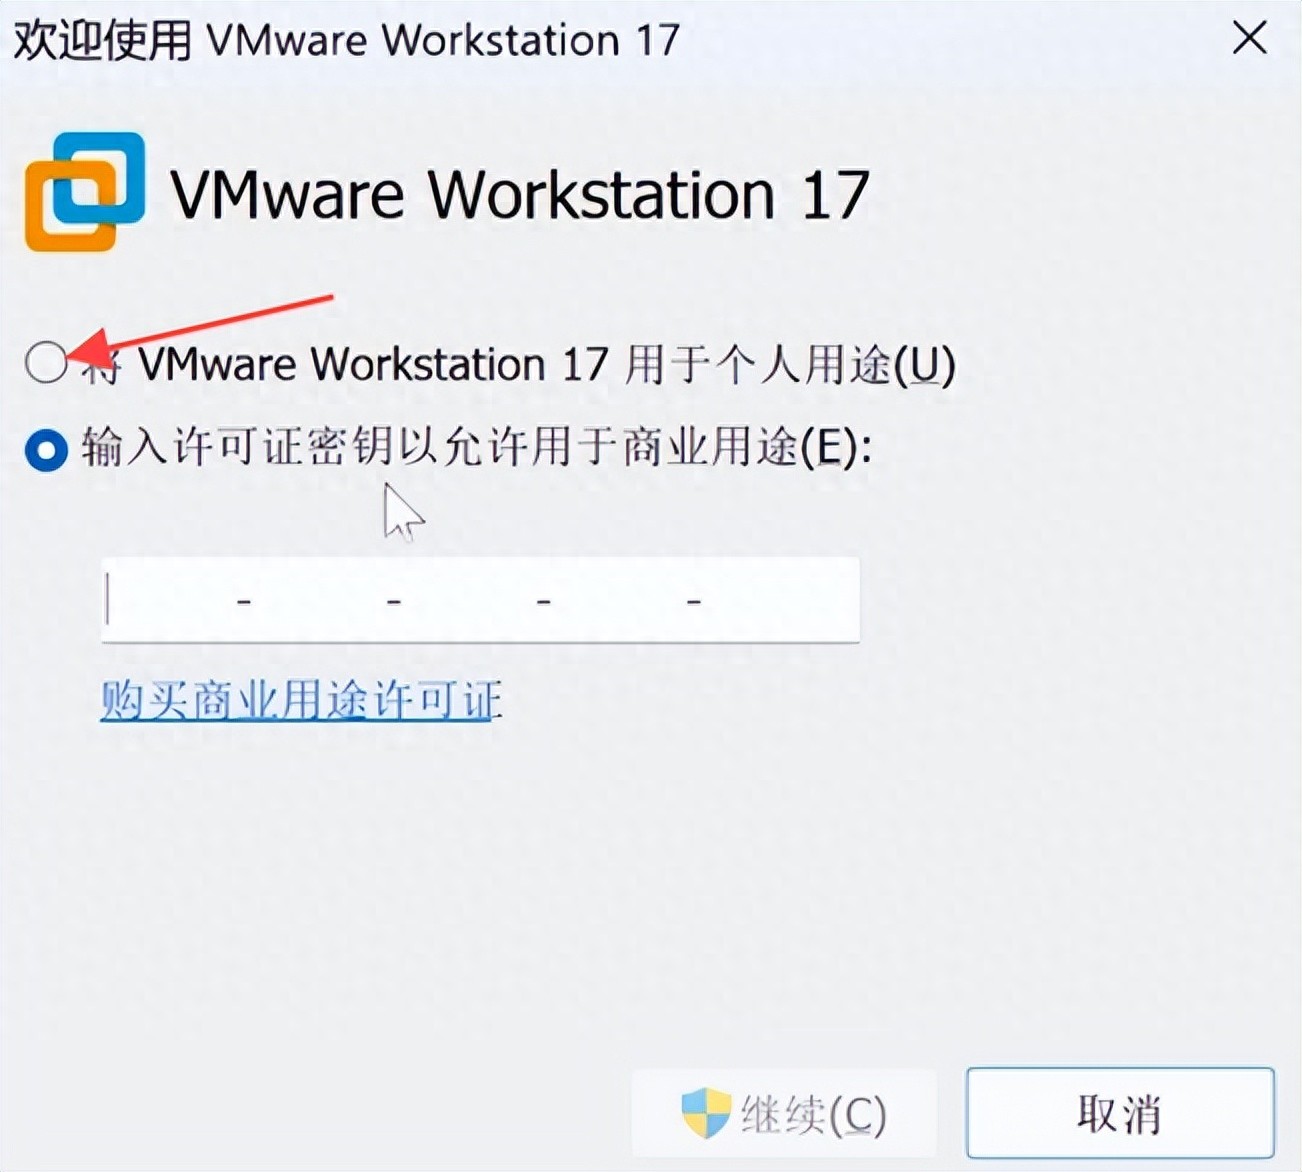Viewport: 1302px width, 1172px height.
Task: Select the personal use radio button
Action: pos(46,362)
